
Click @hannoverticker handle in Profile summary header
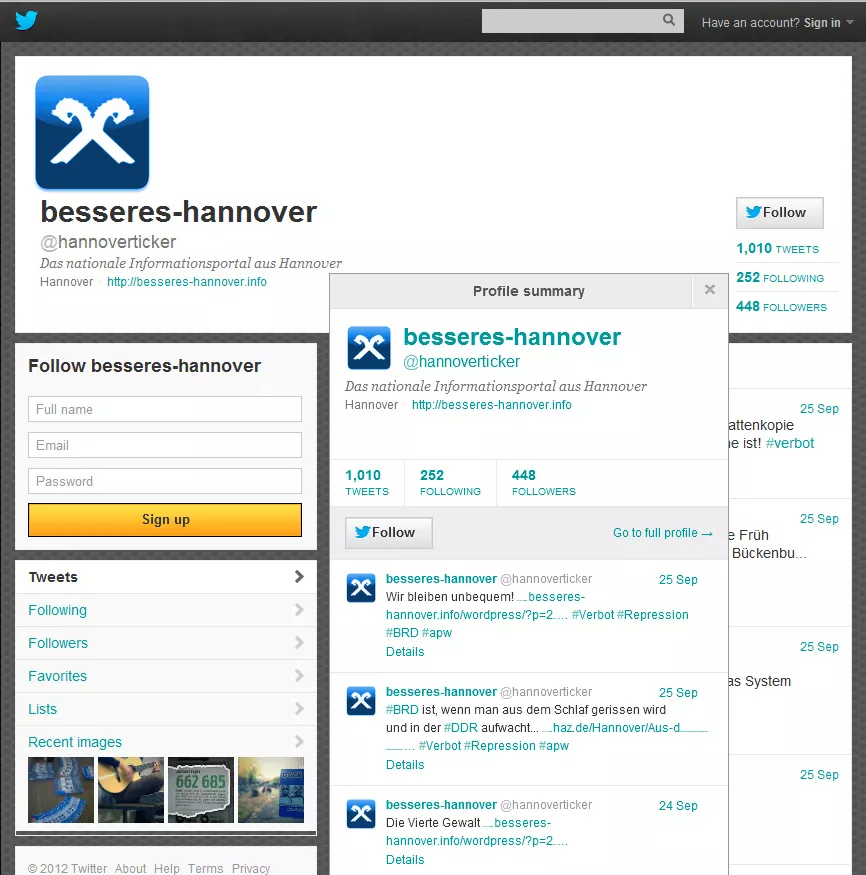pyautogui.click(x=461, y=362)
